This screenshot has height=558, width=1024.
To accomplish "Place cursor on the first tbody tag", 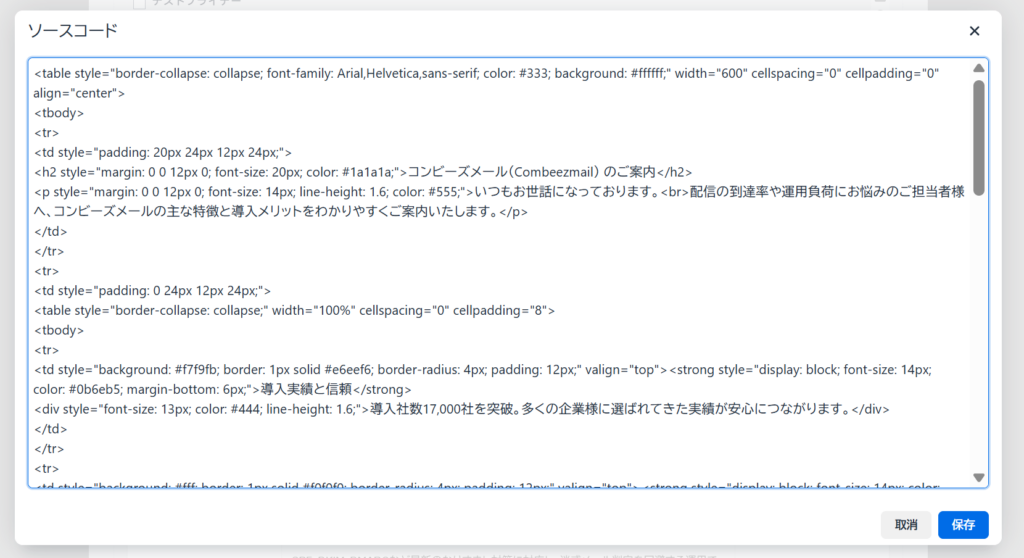I will click(59, 113).
